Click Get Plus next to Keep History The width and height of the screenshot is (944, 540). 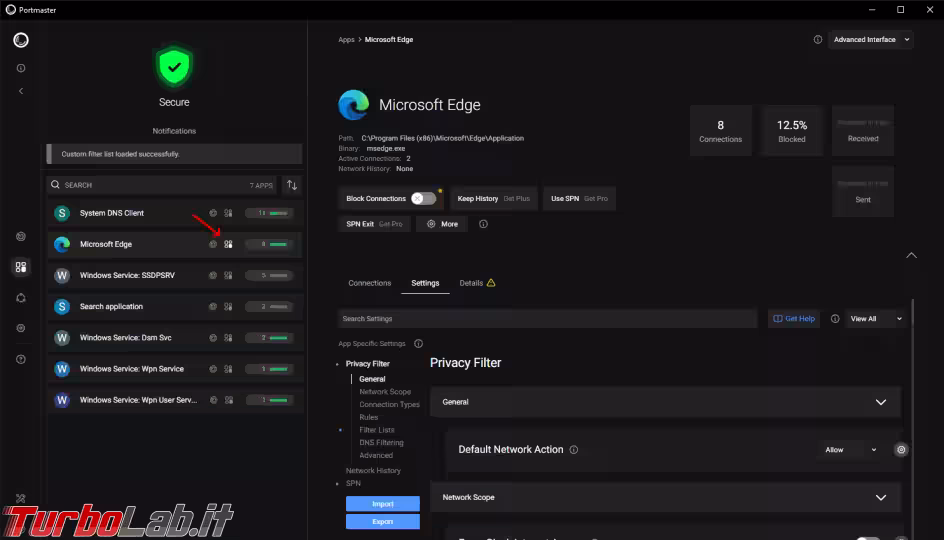[x=517, y=199]
